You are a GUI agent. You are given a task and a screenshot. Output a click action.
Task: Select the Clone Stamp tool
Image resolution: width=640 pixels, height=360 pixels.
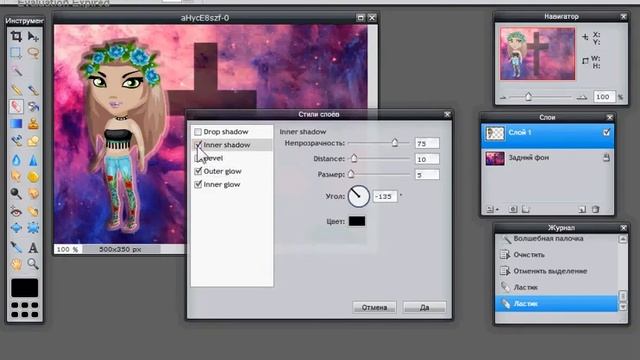pyautogui.click(x=33, y=123)
